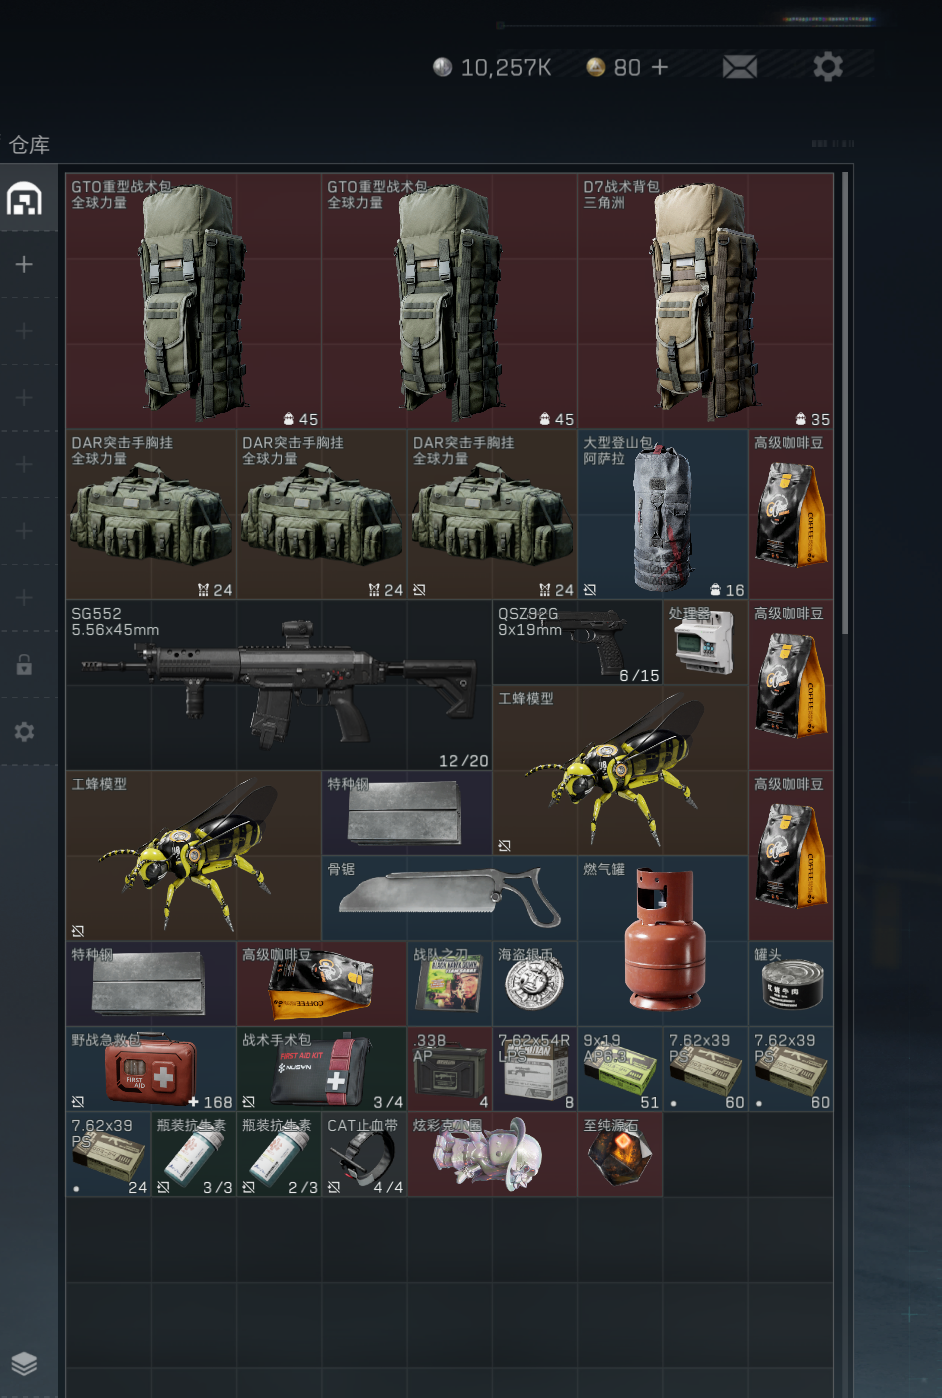
Task: Select the 战术手术包 surgical kit
Action: tap(322, 1069)
